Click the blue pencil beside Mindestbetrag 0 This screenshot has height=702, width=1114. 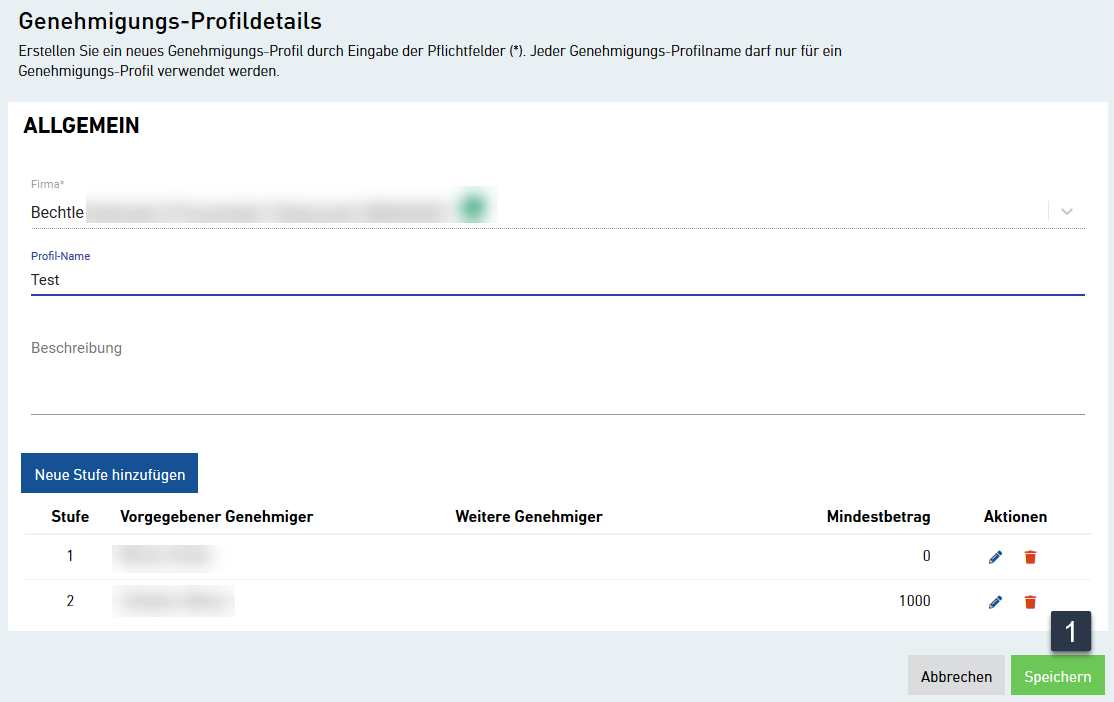[x=995, y=556]
